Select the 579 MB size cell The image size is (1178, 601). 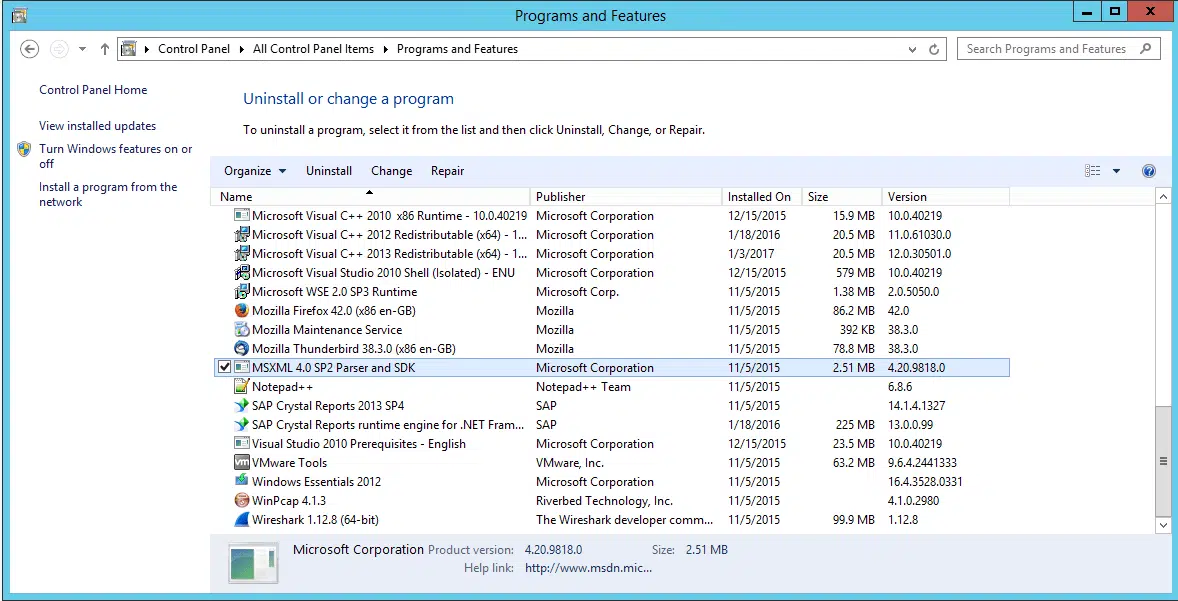coord(855,273)
